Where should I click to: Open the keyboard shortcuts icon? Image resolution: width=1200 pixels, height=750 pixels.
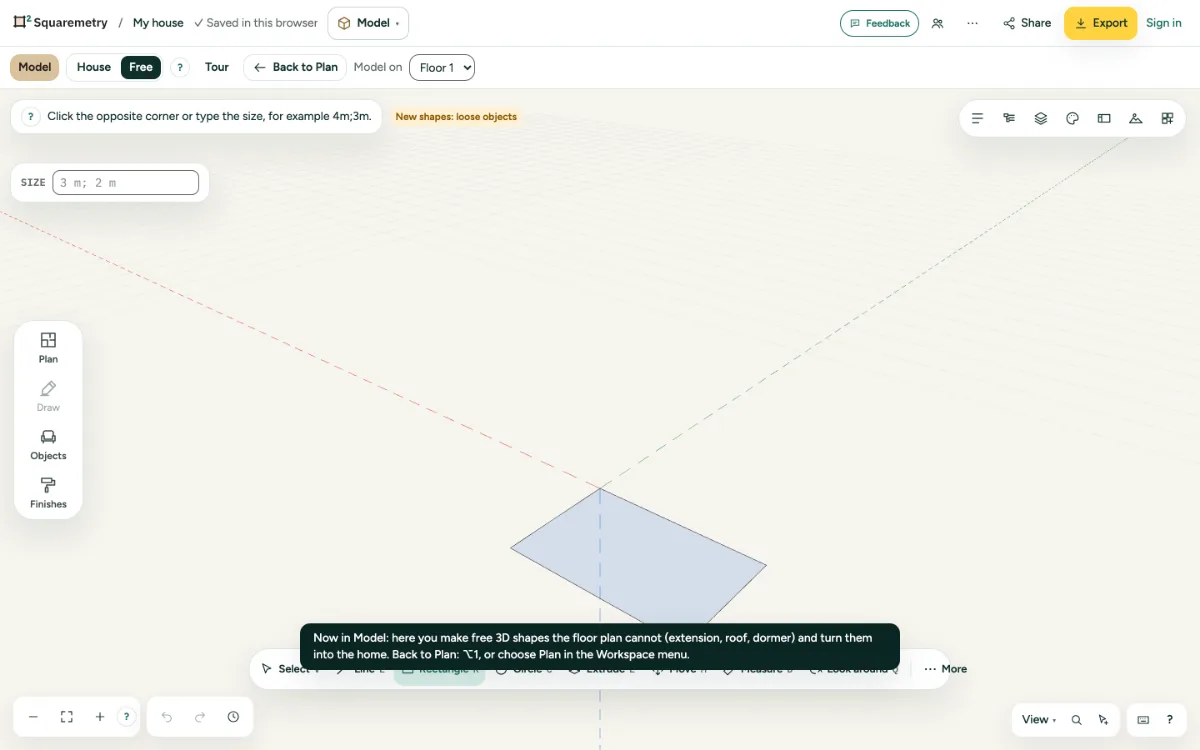click(1143, 720)
